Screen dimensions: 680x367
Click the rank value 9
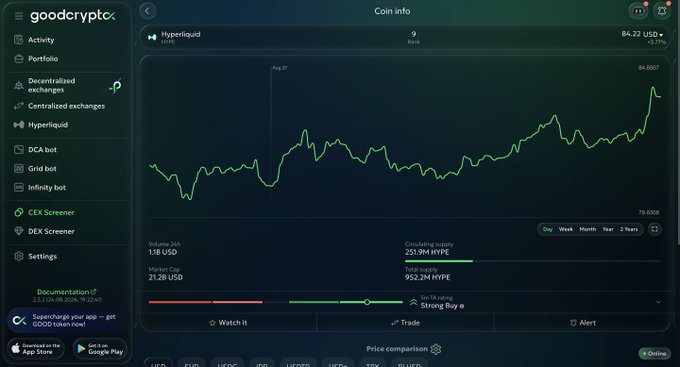click(414, 34)
